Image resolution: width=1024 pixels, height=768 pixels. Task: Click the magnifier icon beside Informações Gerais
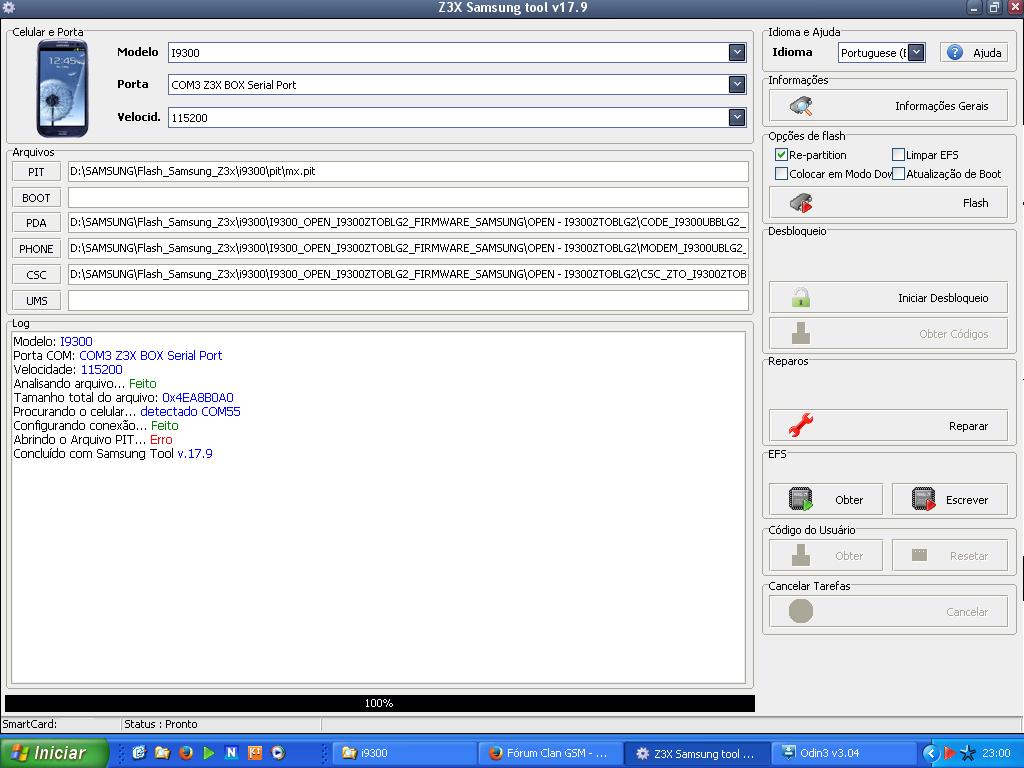801,106
